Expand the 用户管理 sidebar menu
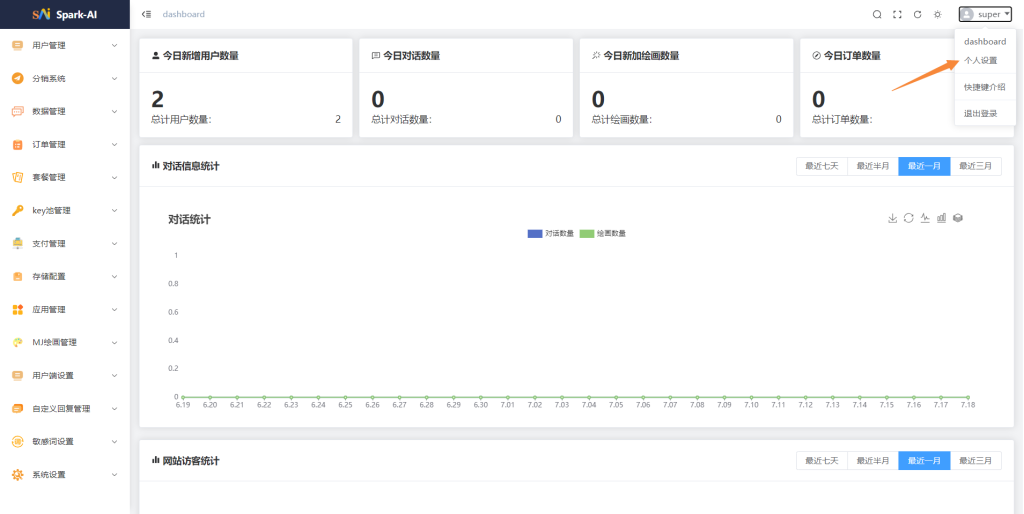This screenshot has width=1024, height=514. point(65,46)
